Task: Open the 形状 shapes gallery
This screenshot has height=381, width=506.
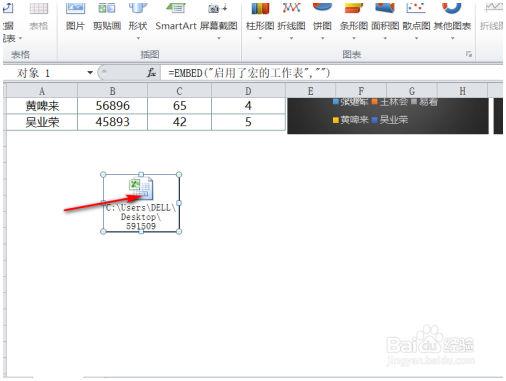Action: click(x=138, y=20)
